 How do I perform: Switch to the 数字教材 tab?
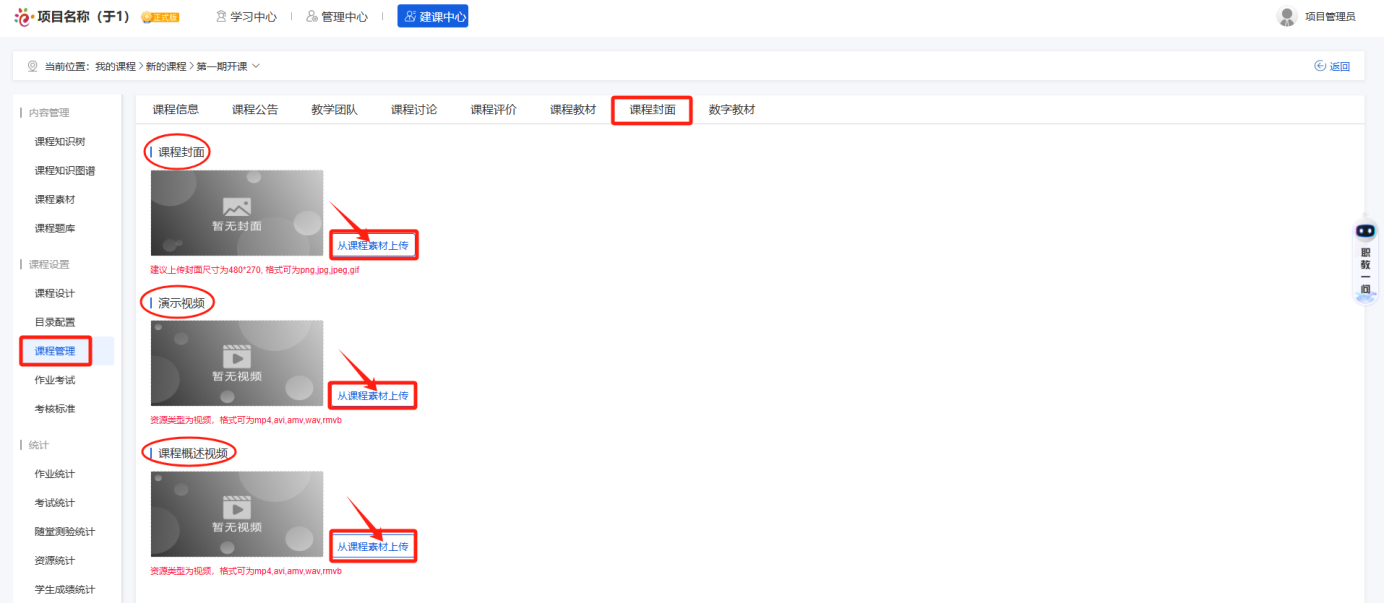(x=732, y=110)
